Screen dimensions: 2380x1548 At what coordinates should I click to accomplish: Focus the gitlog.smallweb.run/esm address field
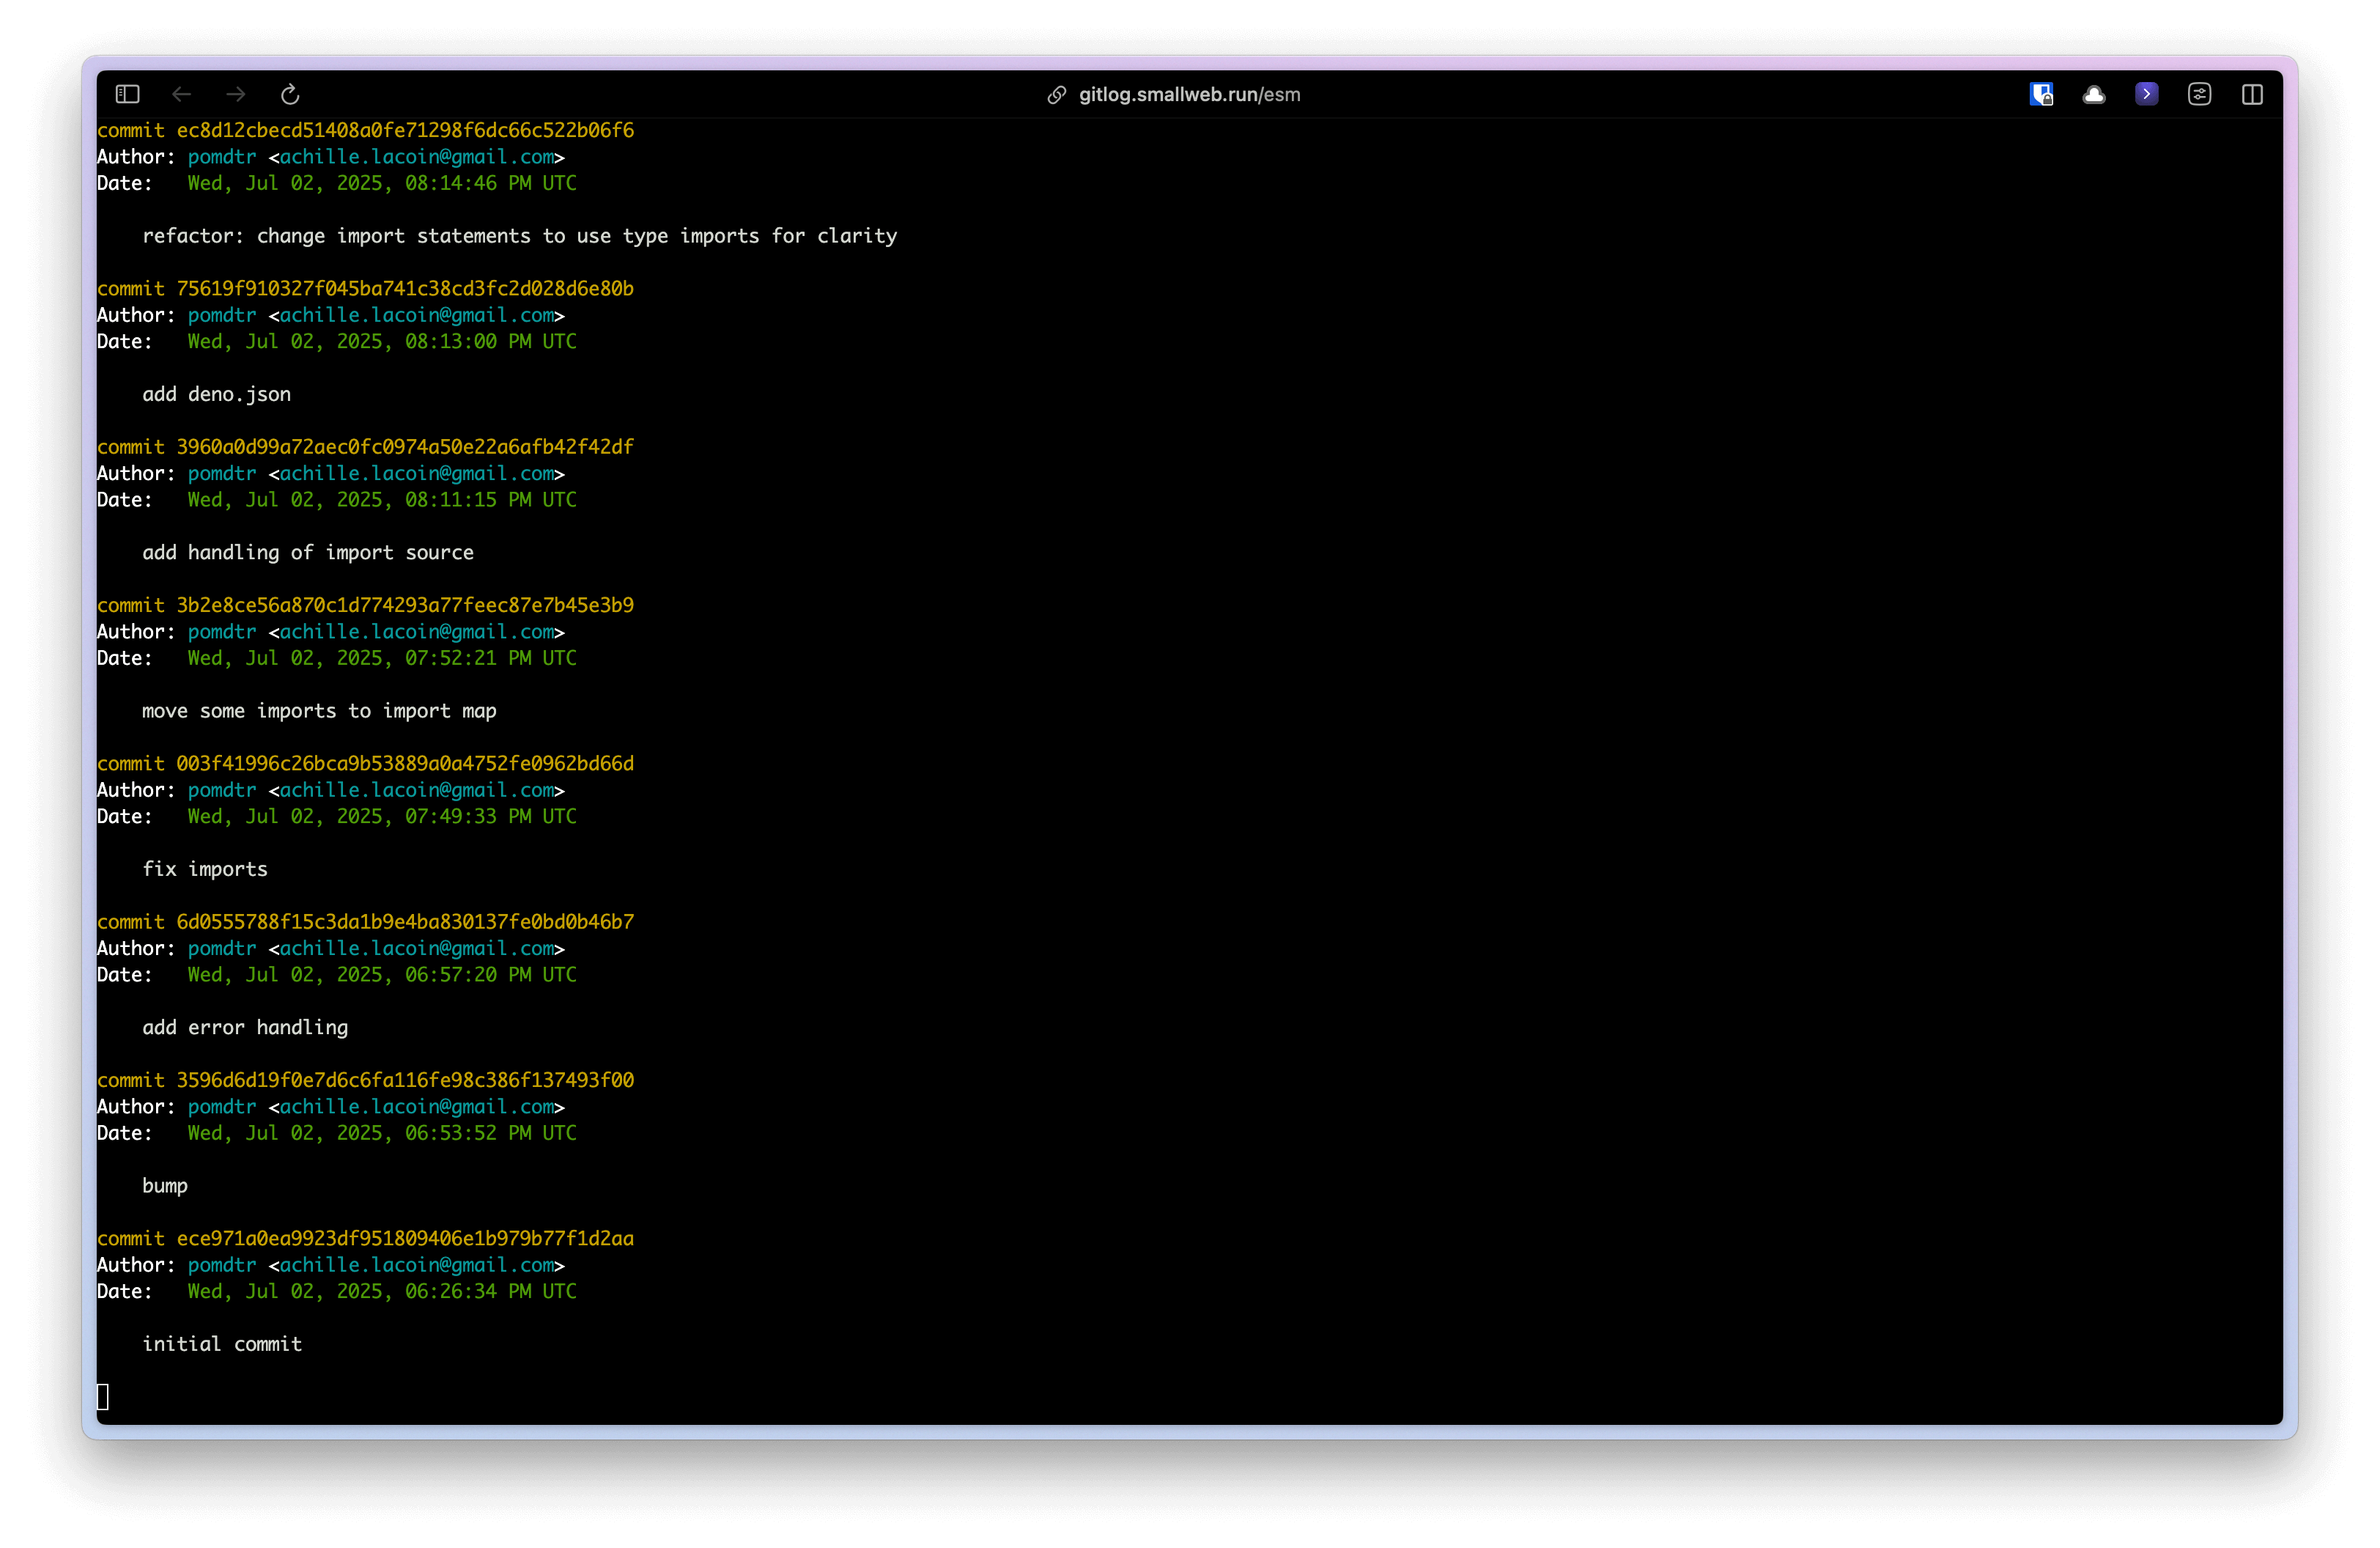(1189, 94)
